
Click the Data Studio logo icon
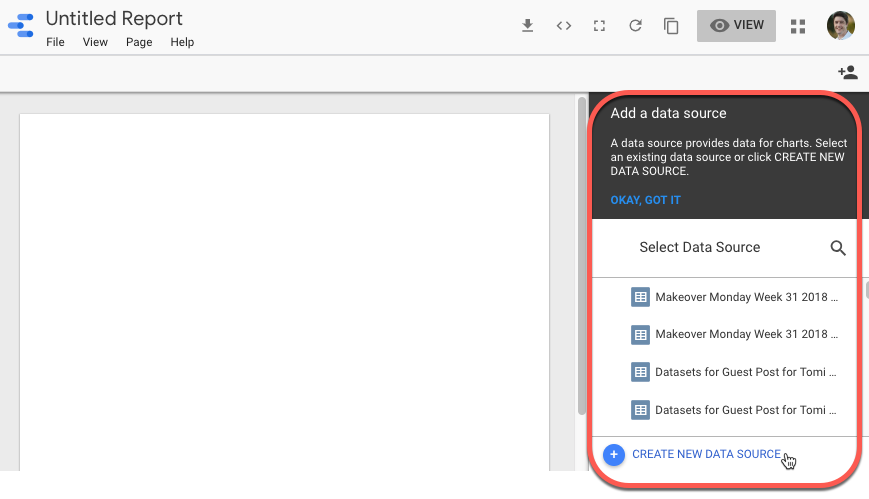(21, 26)
